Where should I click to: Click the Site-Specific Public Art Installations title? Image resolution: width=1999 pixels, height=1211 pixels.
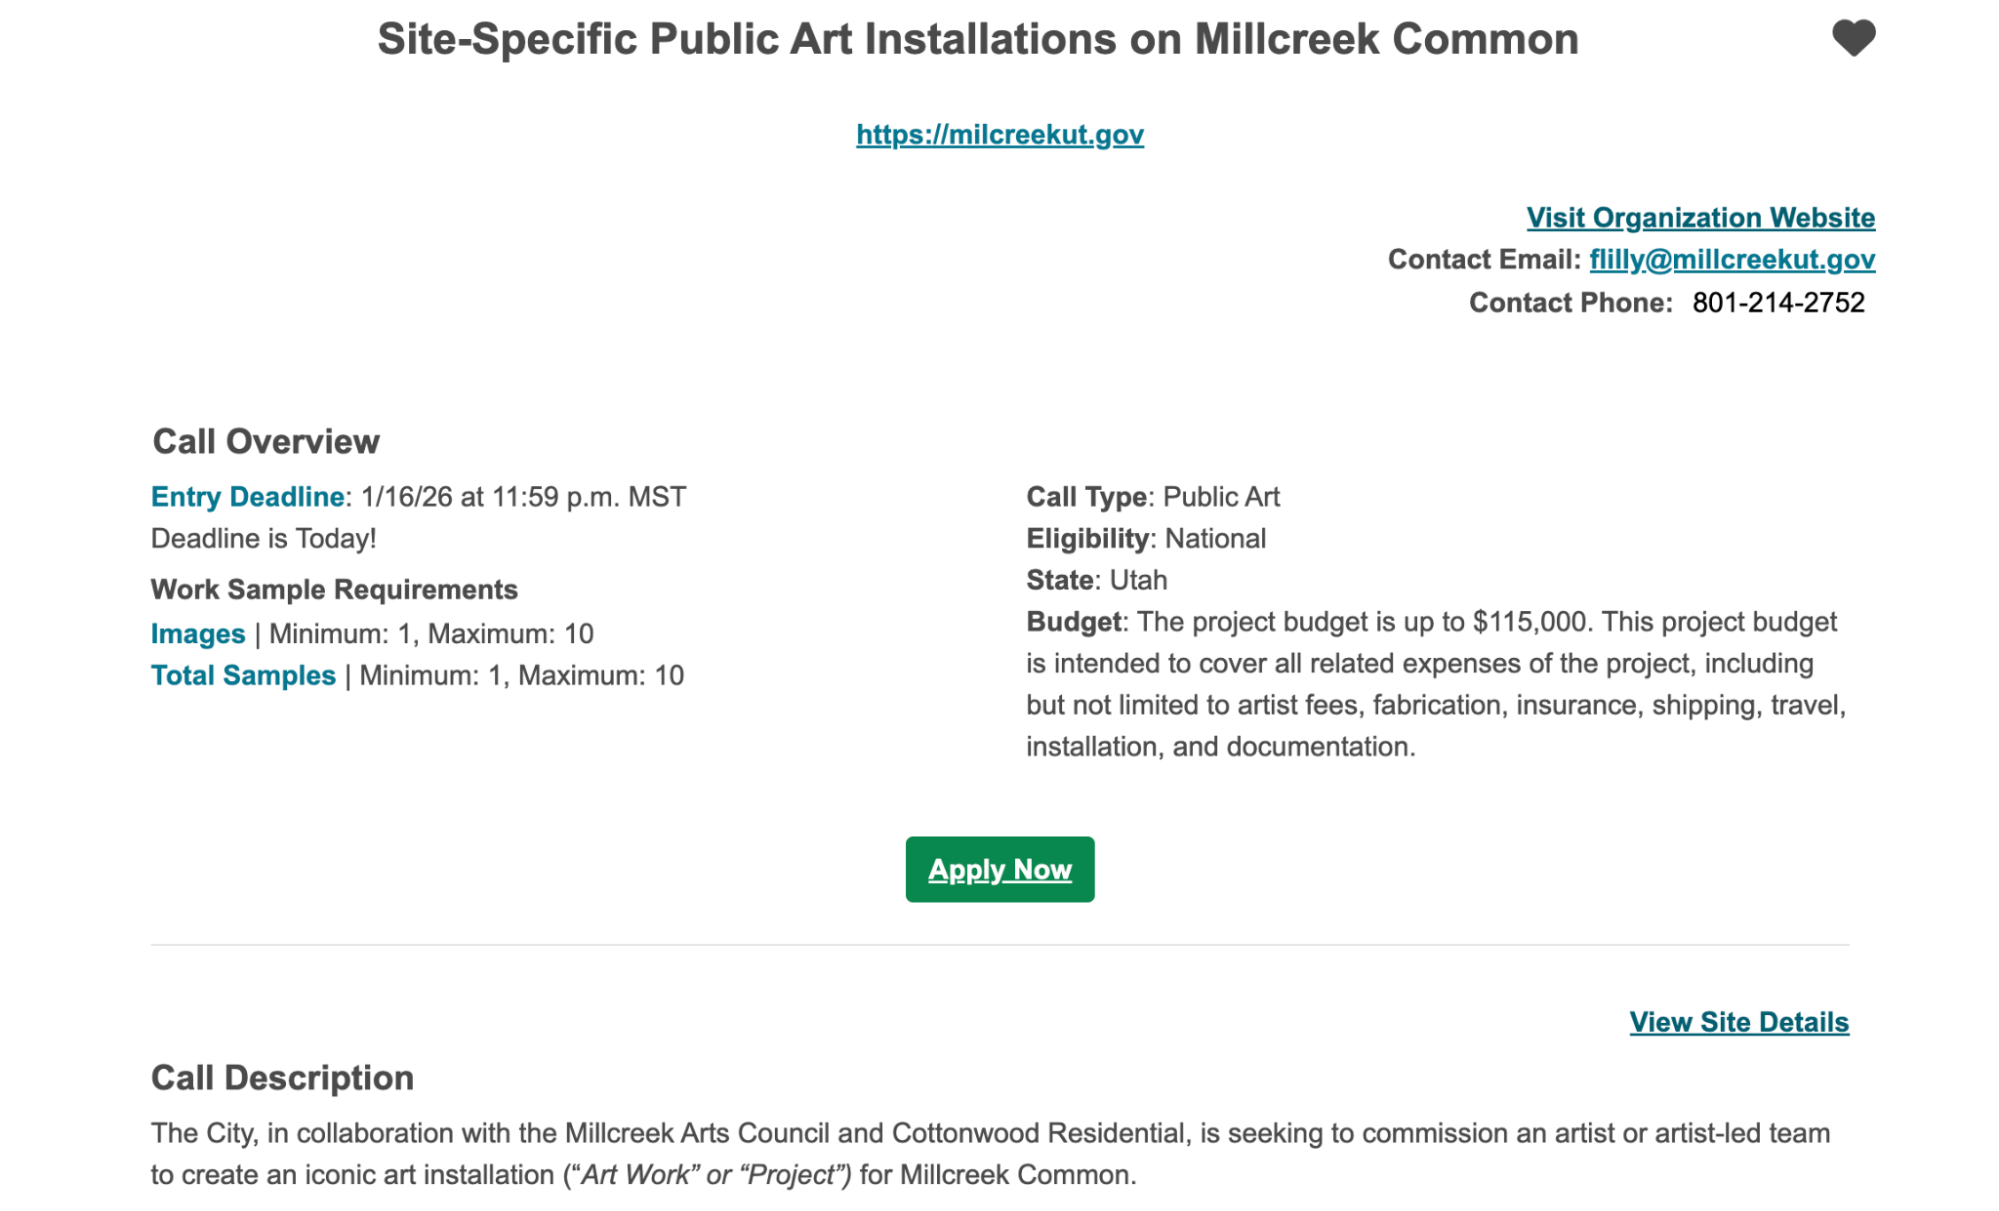click(x=977, y=40)
